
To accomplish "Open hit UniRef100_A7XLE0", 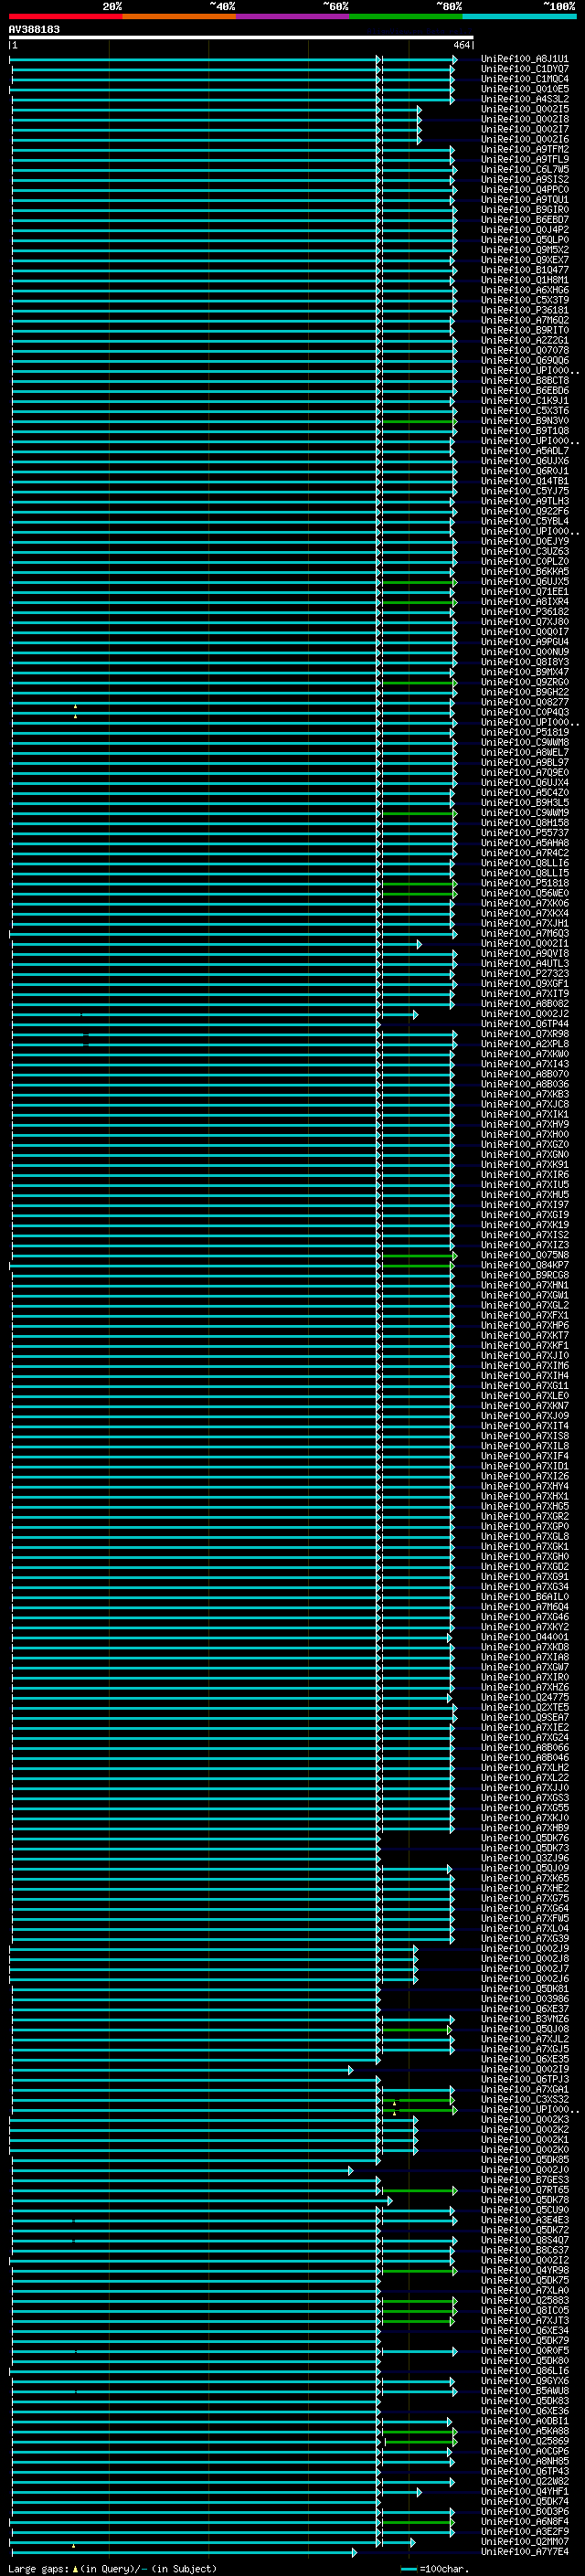I will [x=525, y=1396].
